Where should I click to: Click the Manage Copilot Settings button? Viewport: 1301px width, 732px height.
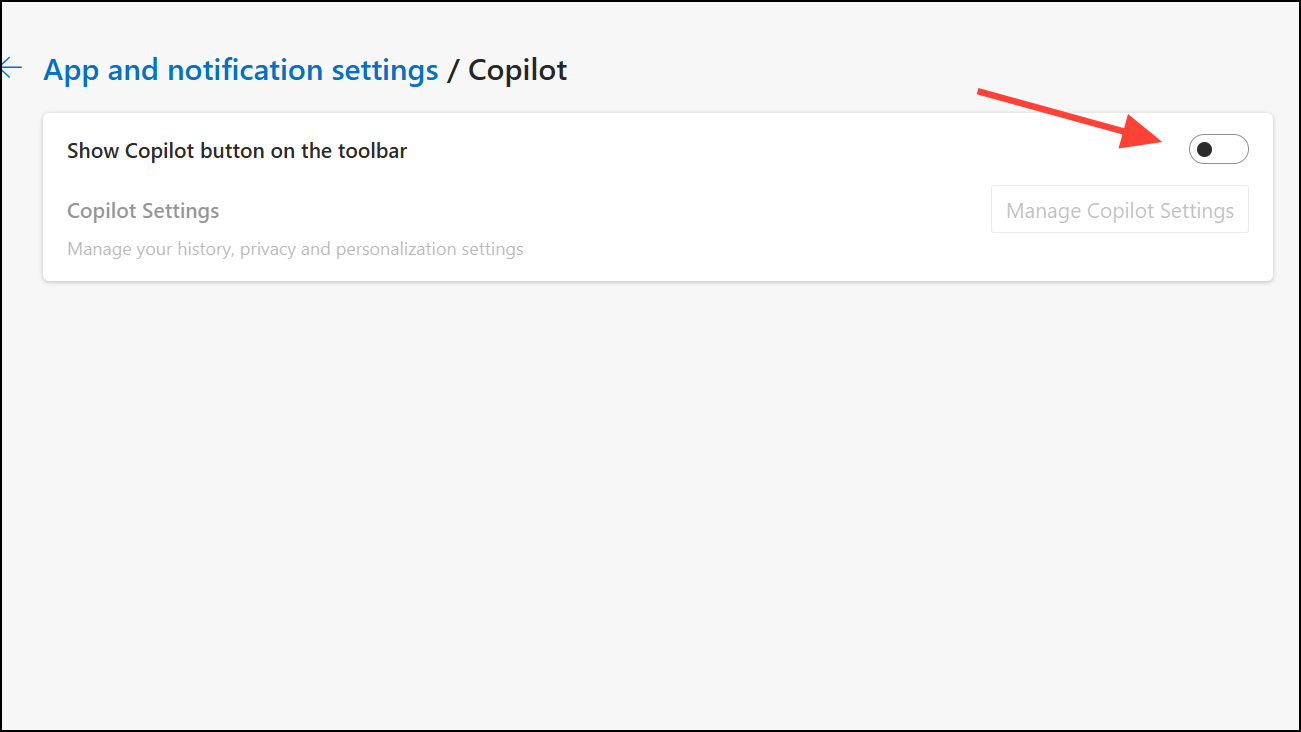click(1119, 209)
